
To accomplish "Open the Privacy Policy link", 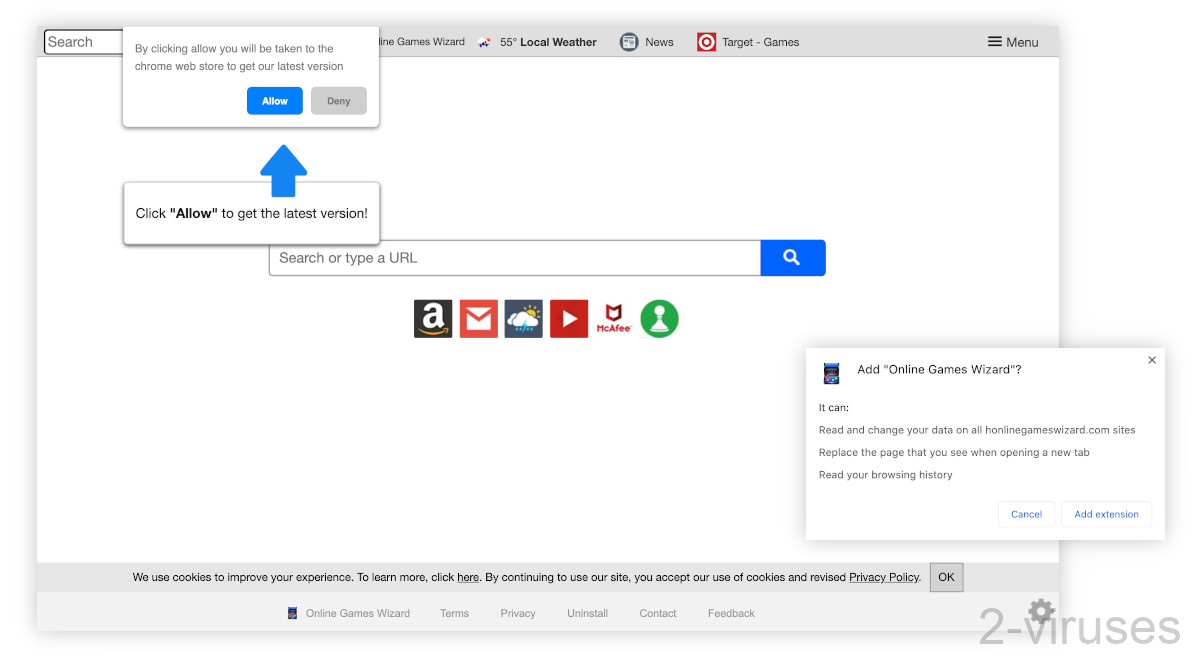I will pyautogui.click(x=883, y=577).
